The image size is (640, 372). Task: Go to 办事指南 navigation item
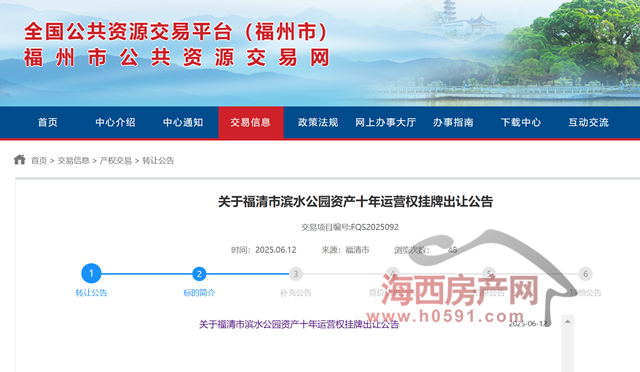(453, 123)
